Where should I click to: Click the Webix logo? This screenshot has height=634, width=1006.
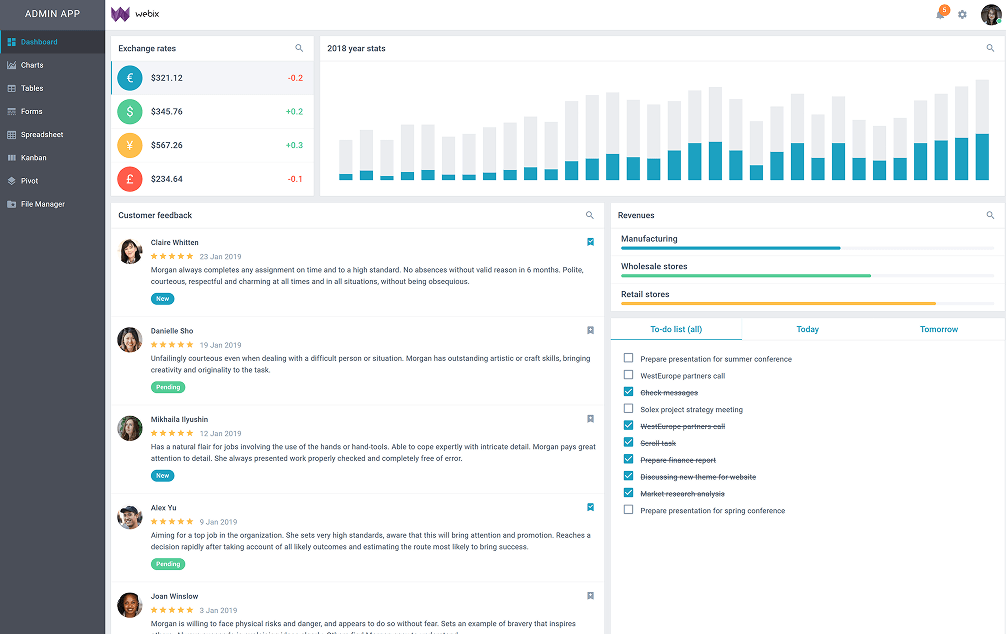[135, 14]
